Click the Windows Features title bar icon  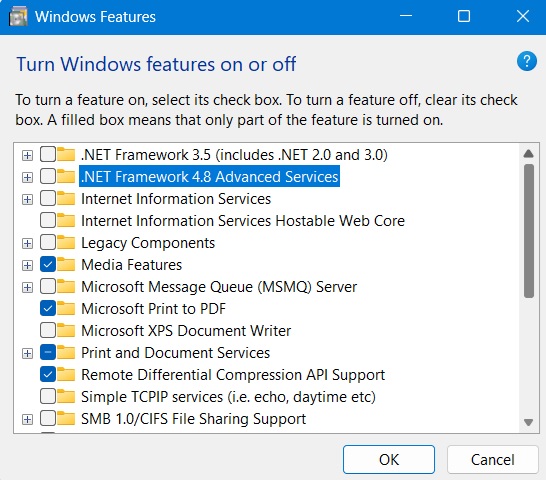(x=18, y=17)
